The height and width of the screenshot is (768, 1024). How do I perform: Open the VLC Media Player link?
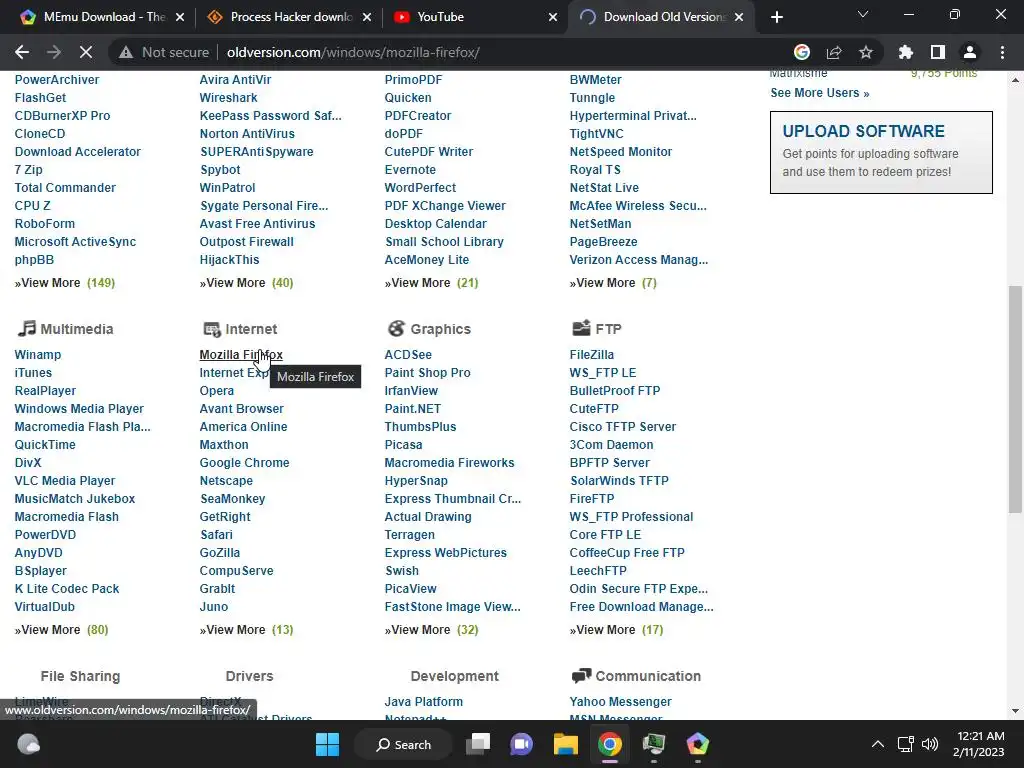(65, 481)
